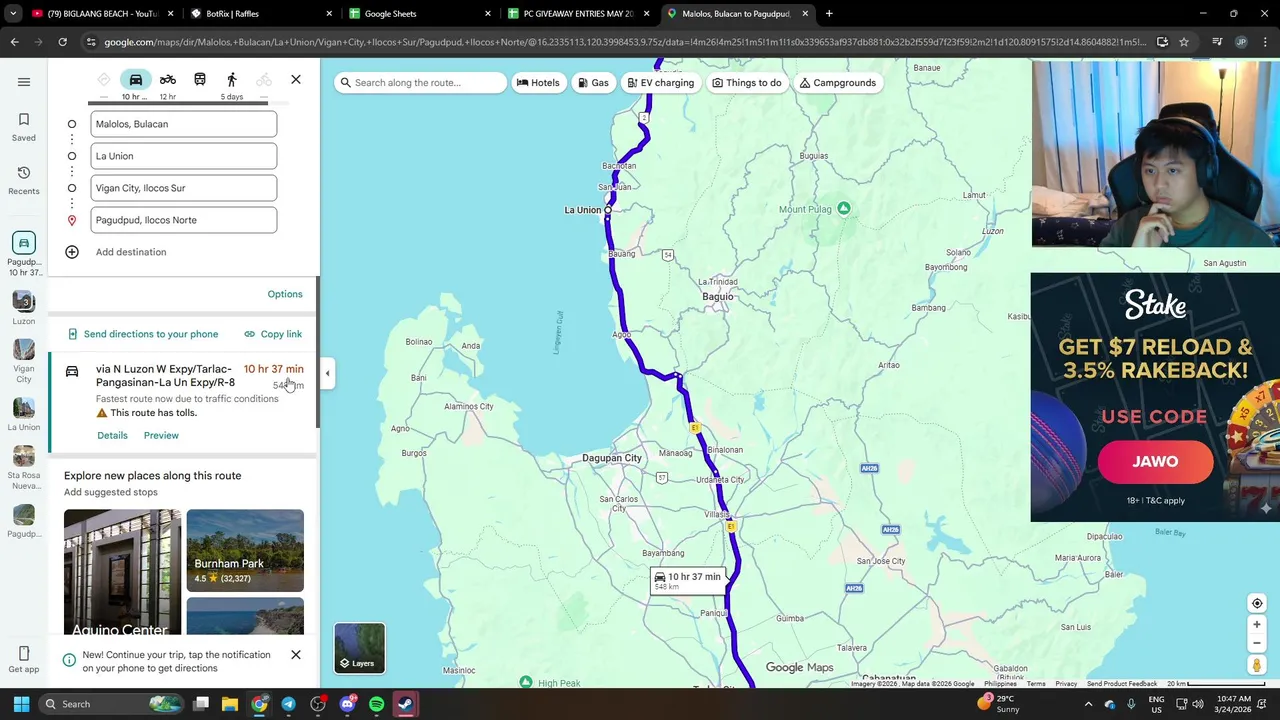The height and width of the screenshot is (720, 1280).
Task: Edit the Vigan City, Ilocos Sur stop
Action: (x=184, y=188)
